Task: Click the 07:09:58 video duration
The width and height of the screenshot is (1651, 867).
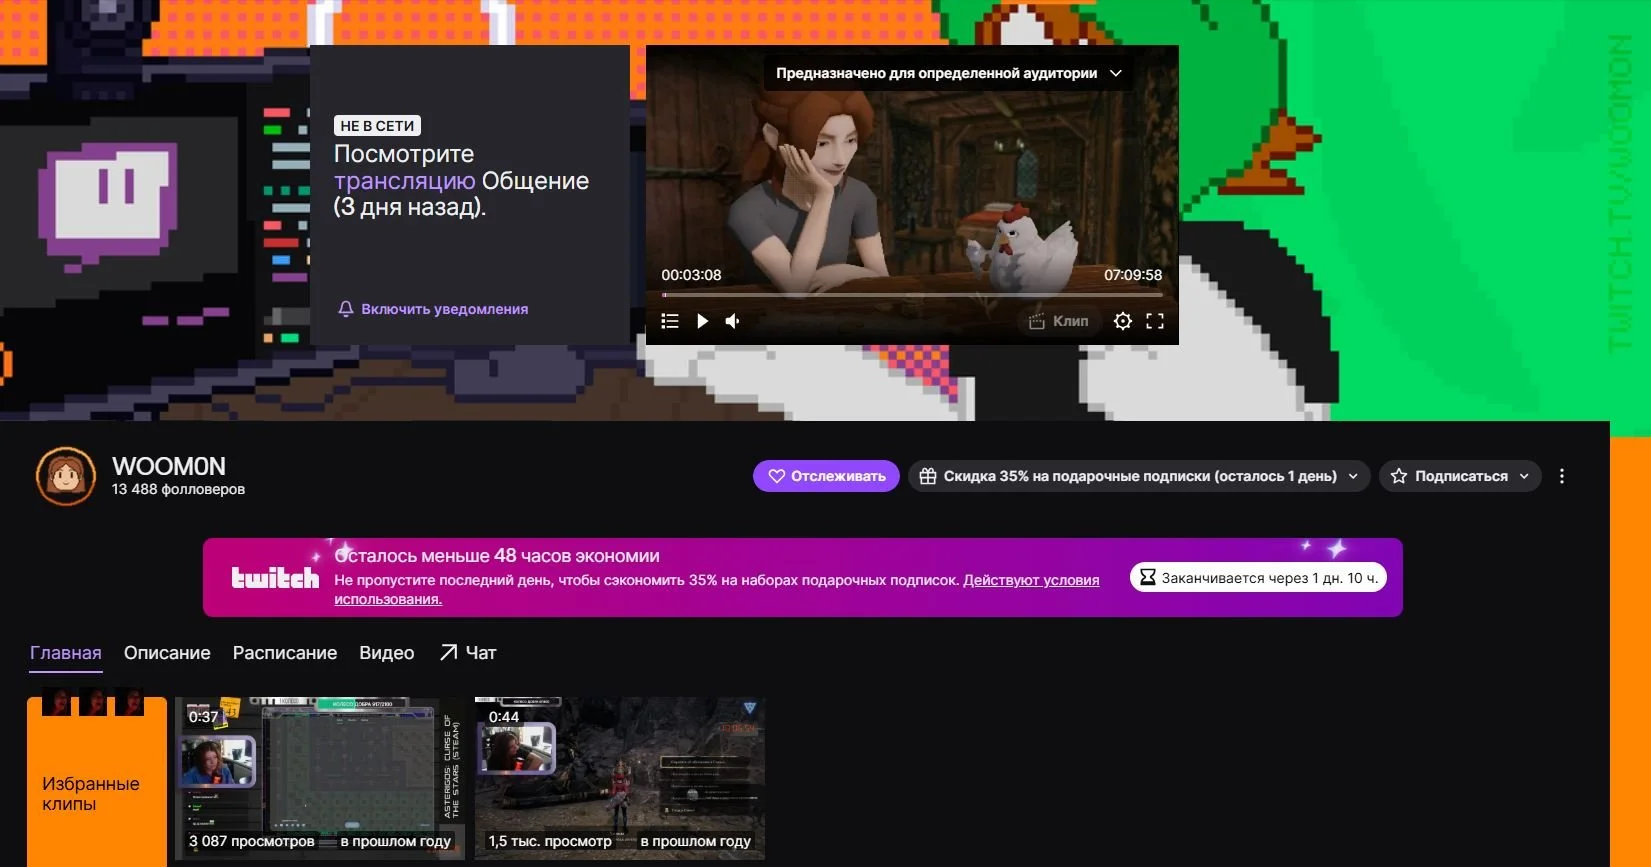Action: [1133, 275]
